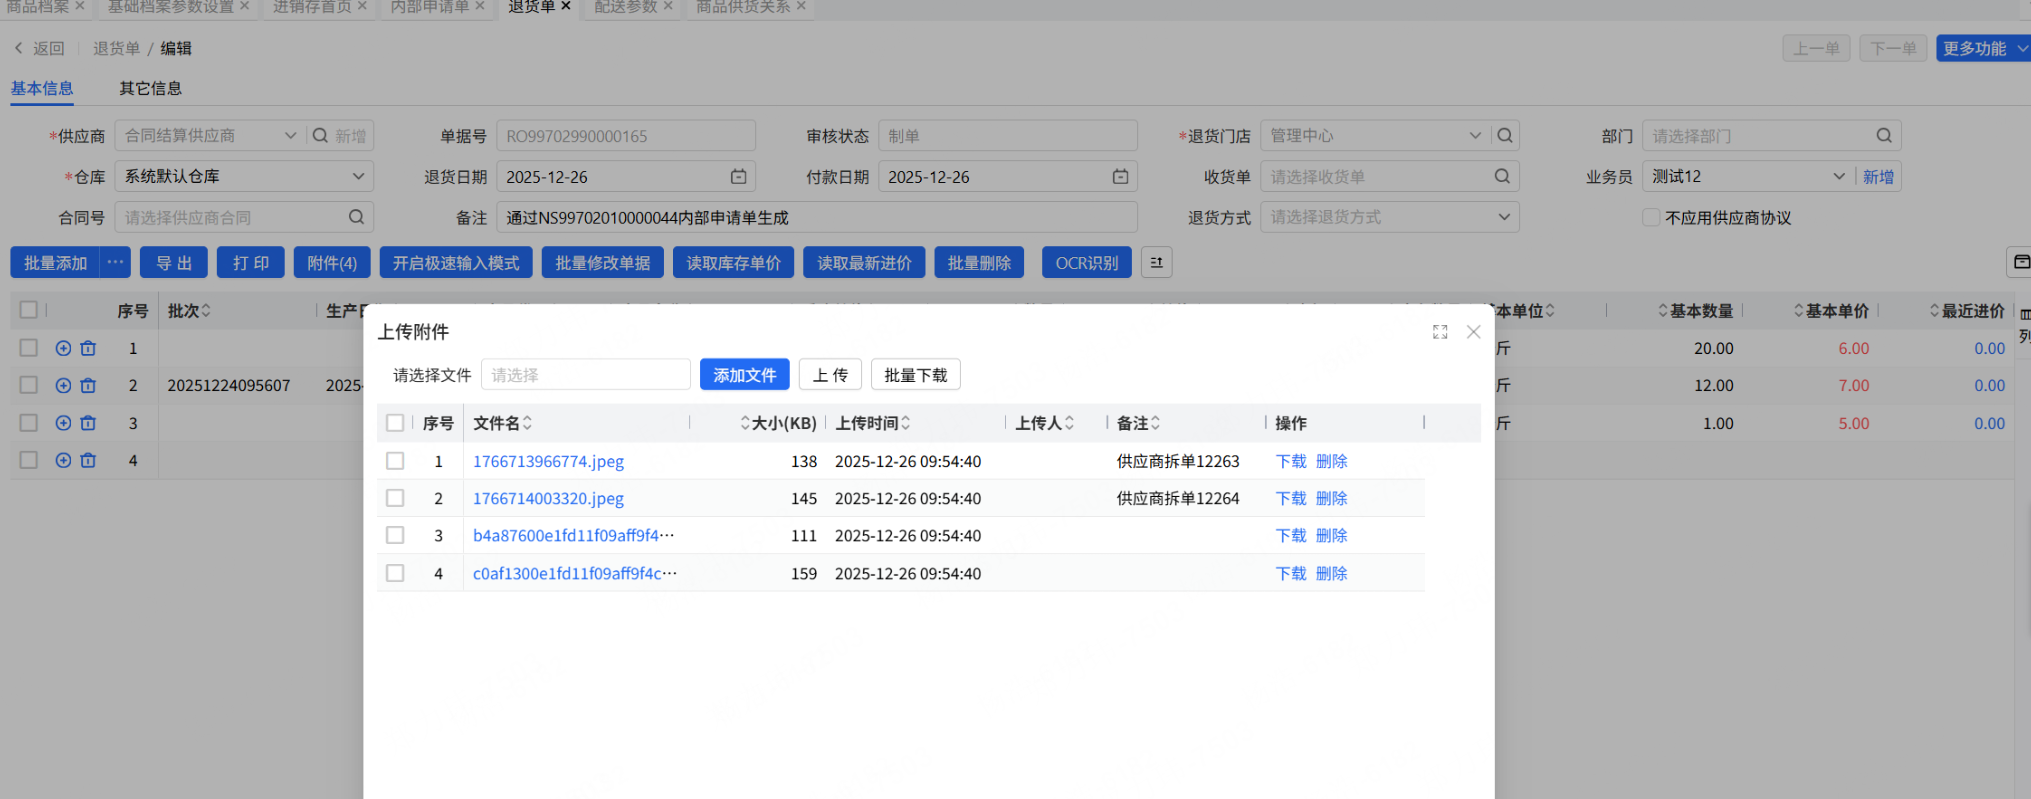Click trash delete icon in row 2

(x=88, y=385)
